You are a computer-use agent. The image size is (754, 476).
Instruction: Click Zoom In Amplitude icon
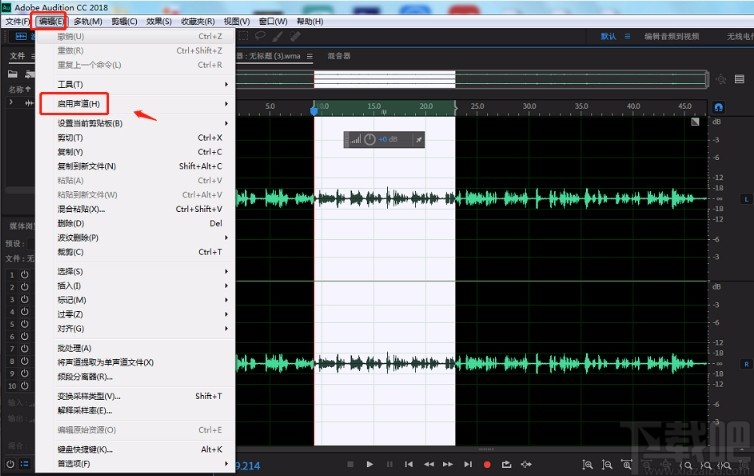coord(587,465)
